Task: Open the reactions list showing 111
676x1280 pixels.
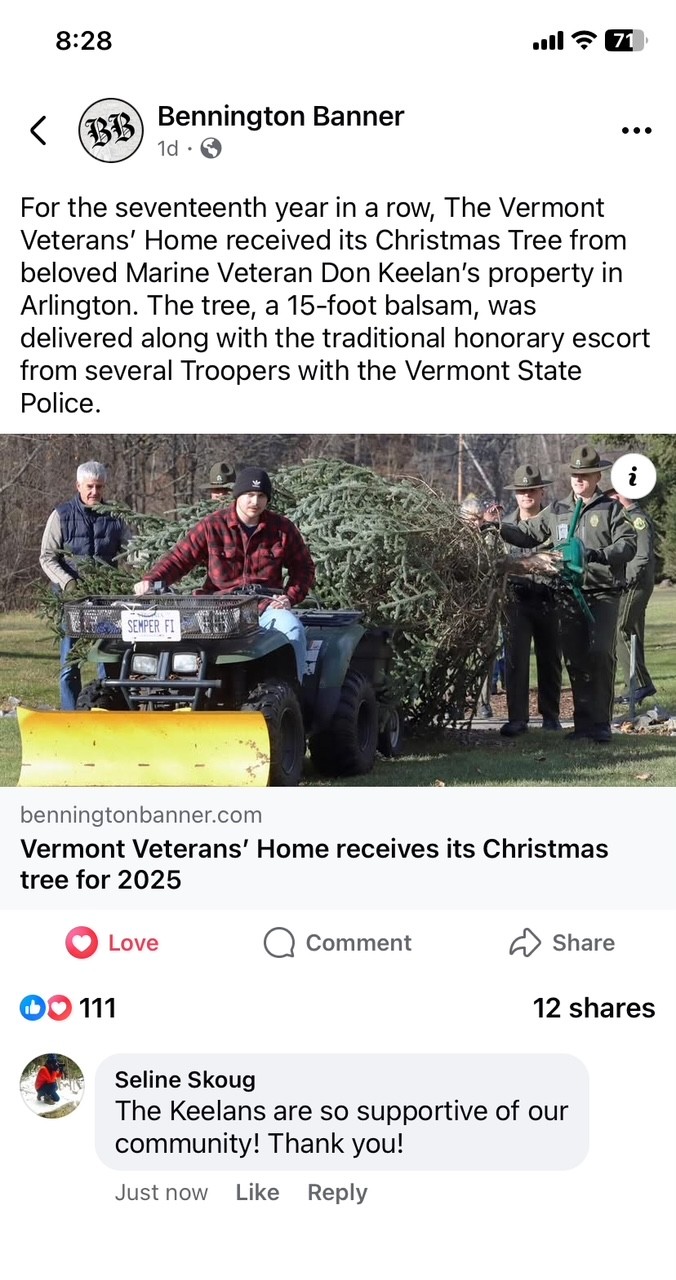Action: pyautogui.click(x=68, y=1008)
